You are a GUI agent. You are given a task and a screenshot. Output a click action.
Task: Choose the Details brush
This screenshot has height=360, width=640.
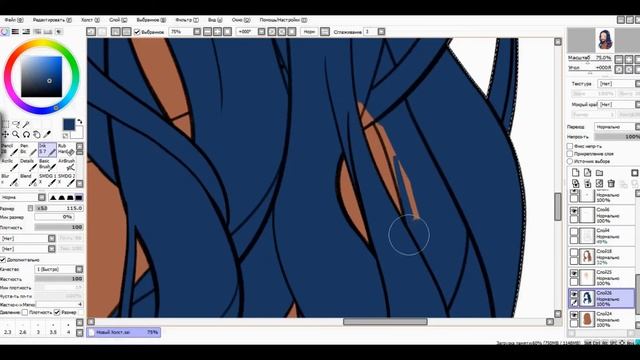click(x=28, y=164)
